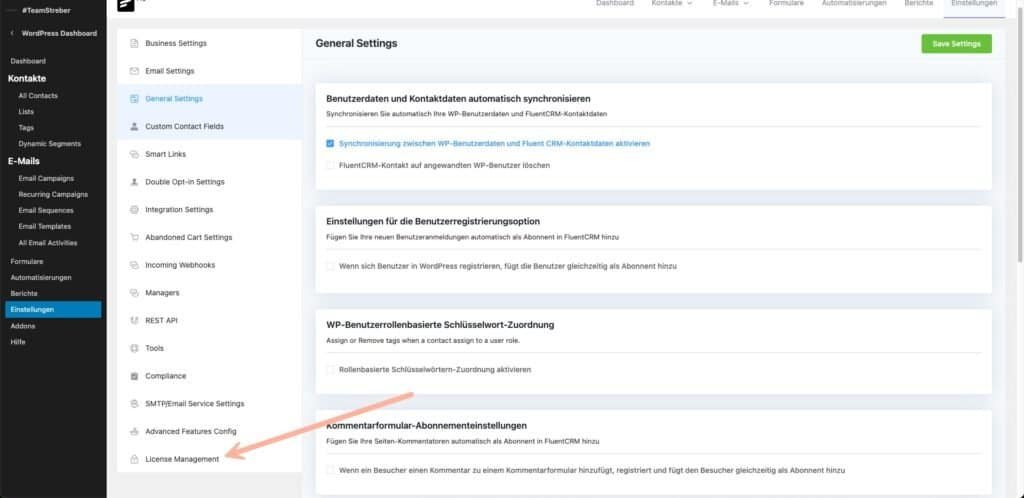Click the REST API icon in sidebar
Screen dimensions: 1024x498
tap(135, 320)
